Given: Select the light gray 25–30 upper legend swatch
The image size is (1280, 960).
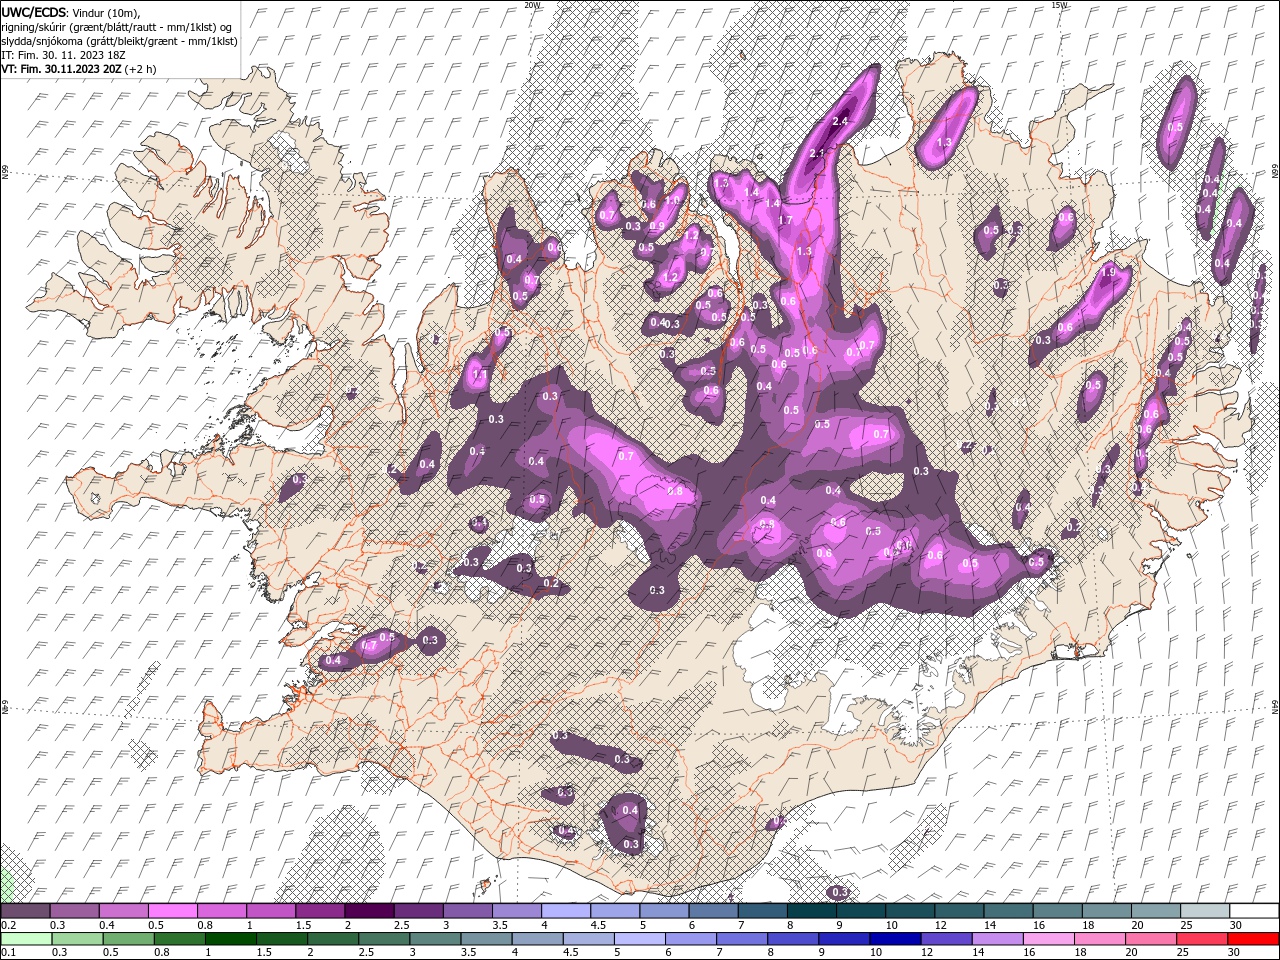Looking at the screenshot, I should pos(1204,911).
